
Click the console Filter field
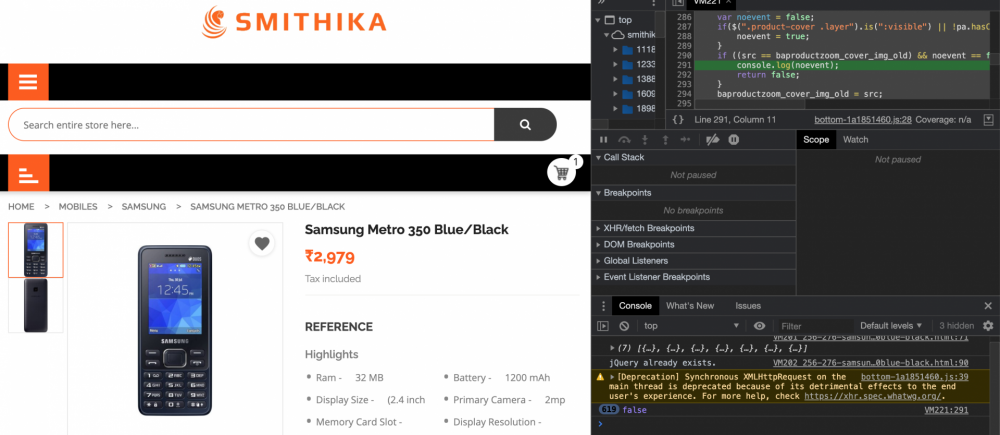point(814,326)
